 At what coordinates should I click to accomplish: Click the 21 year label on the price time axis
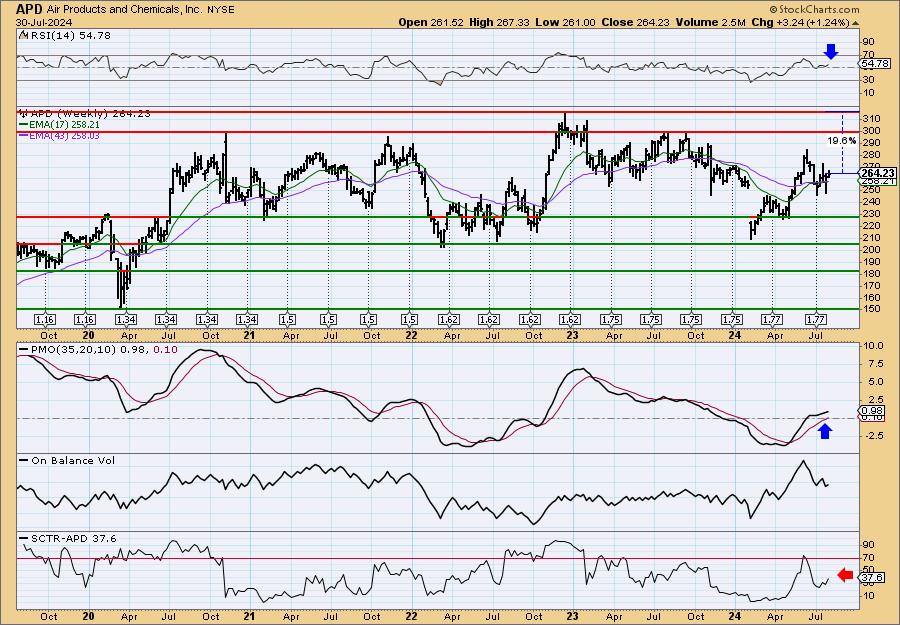[249, 336]
